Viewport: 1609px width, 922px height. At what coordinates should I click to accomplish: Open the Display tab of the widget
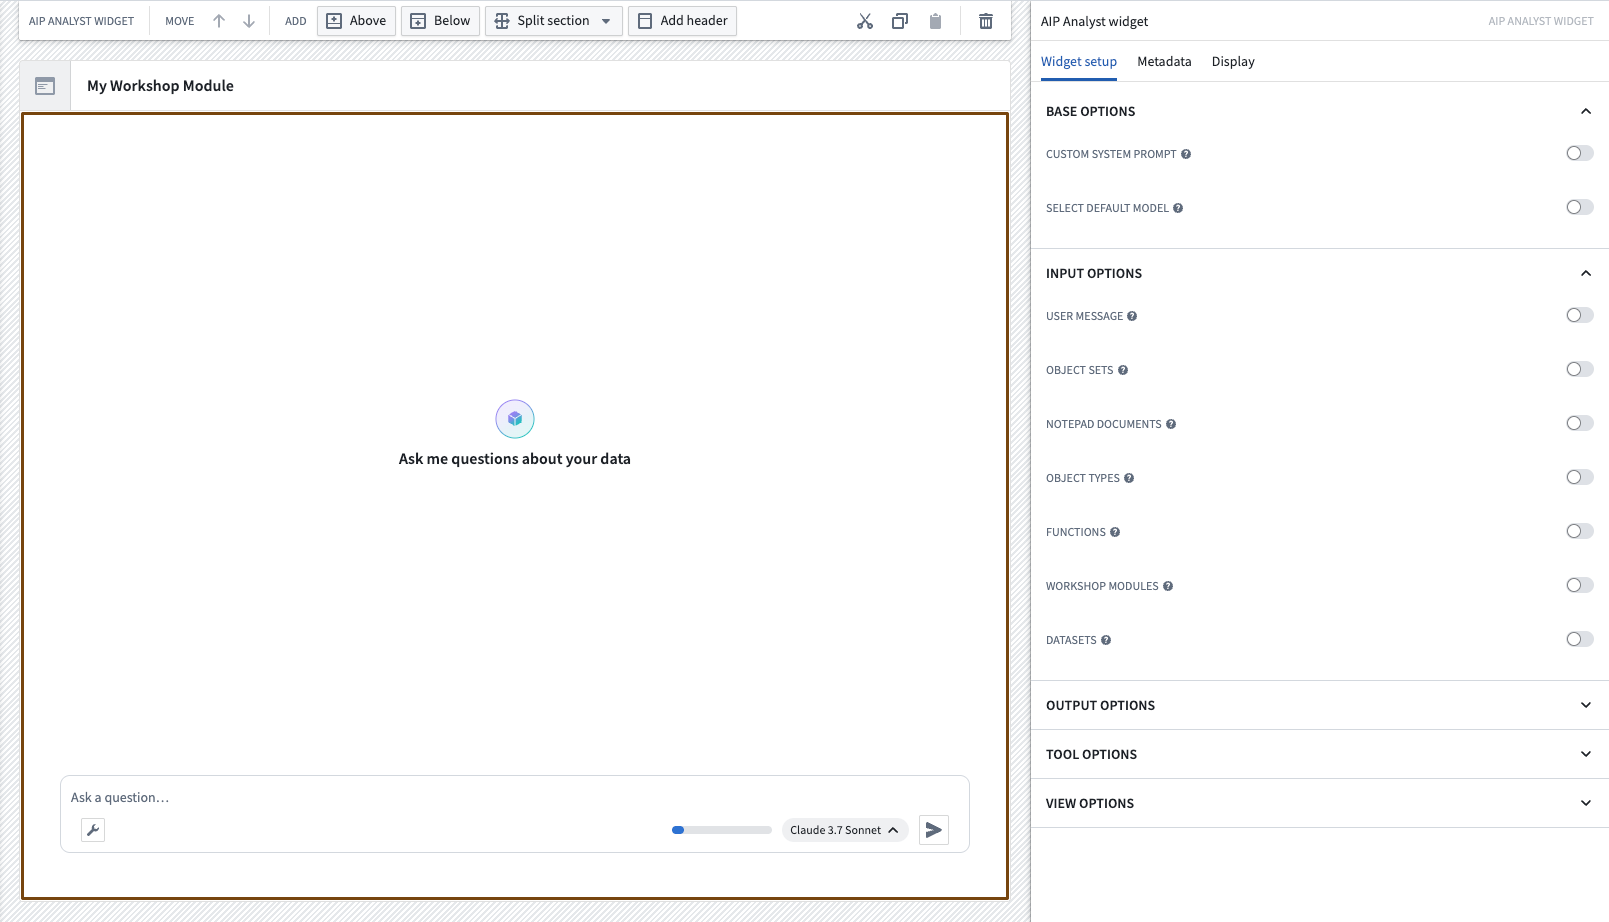click(x=1232, y=61)
